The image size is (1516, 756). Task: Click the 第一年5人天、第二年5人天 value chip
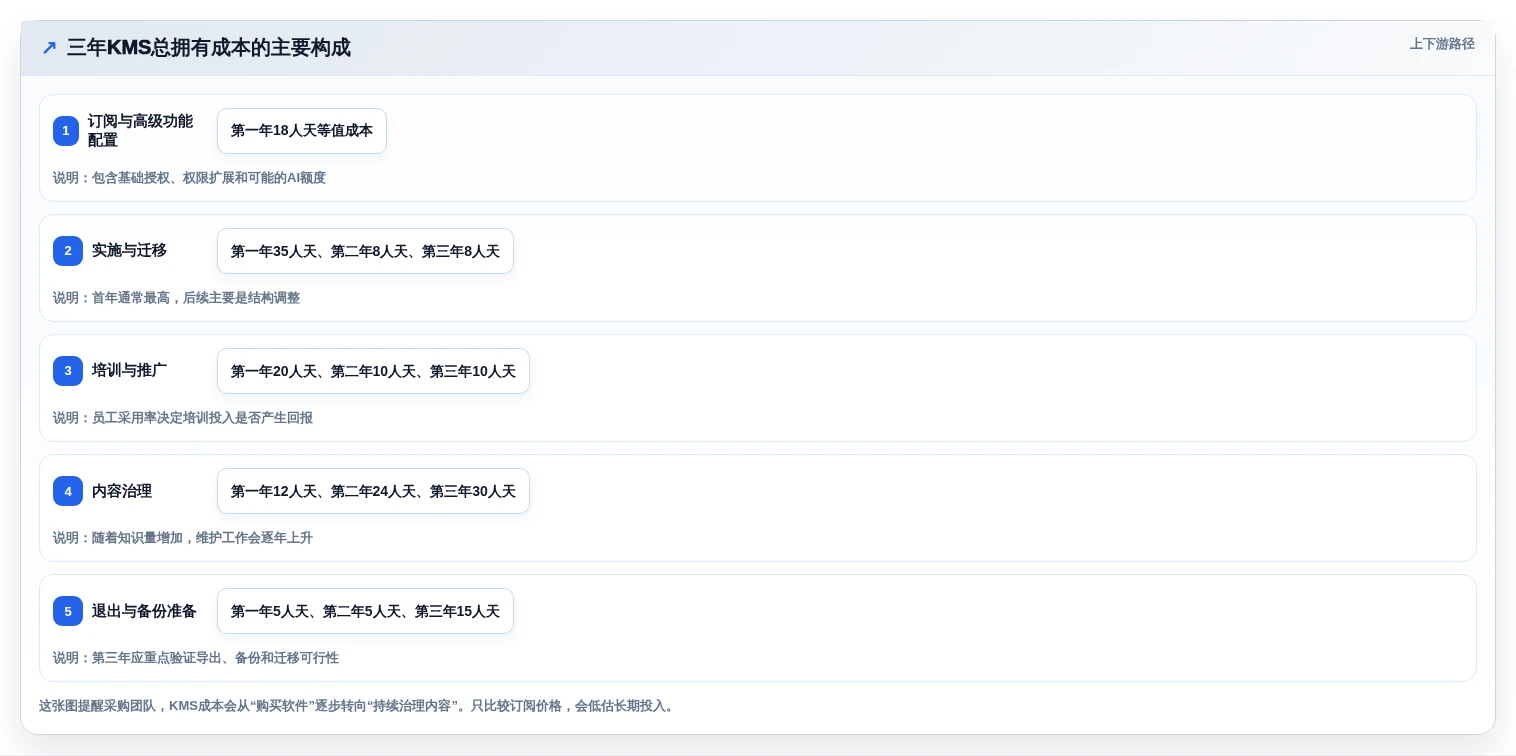click(x=365, y=611)
